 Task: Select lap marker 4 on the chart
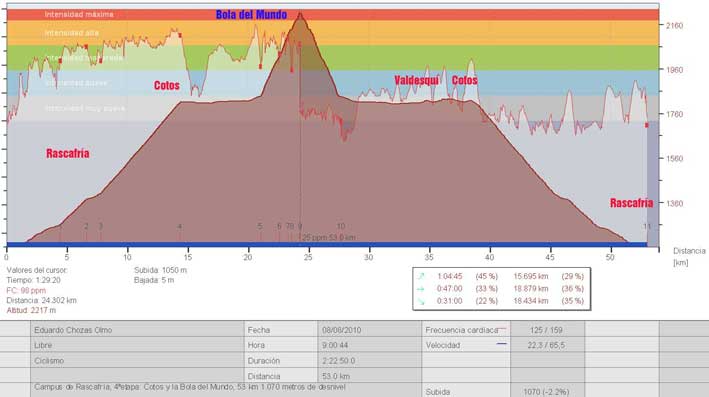[180, 227]
